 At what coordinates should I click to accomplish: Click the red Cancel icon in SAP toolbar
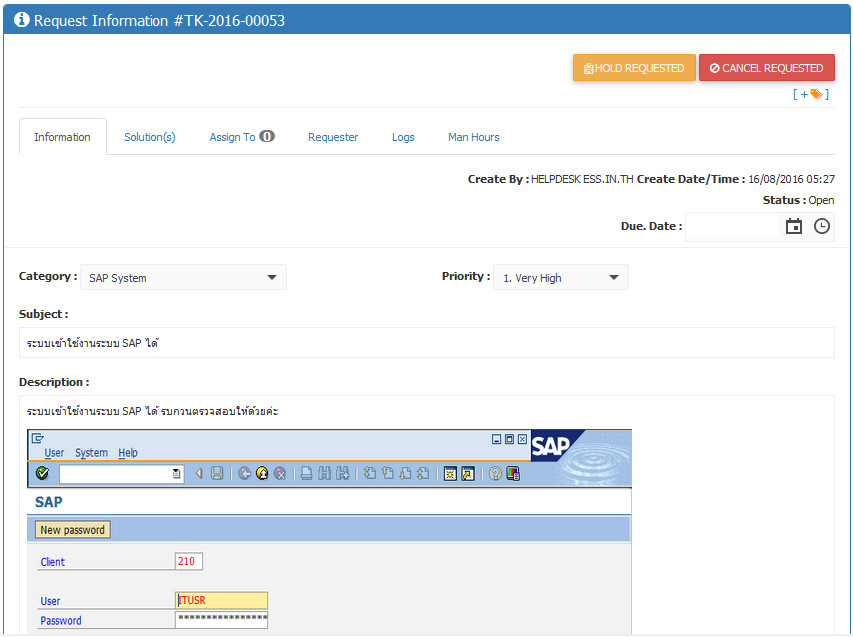pos(280,473)
